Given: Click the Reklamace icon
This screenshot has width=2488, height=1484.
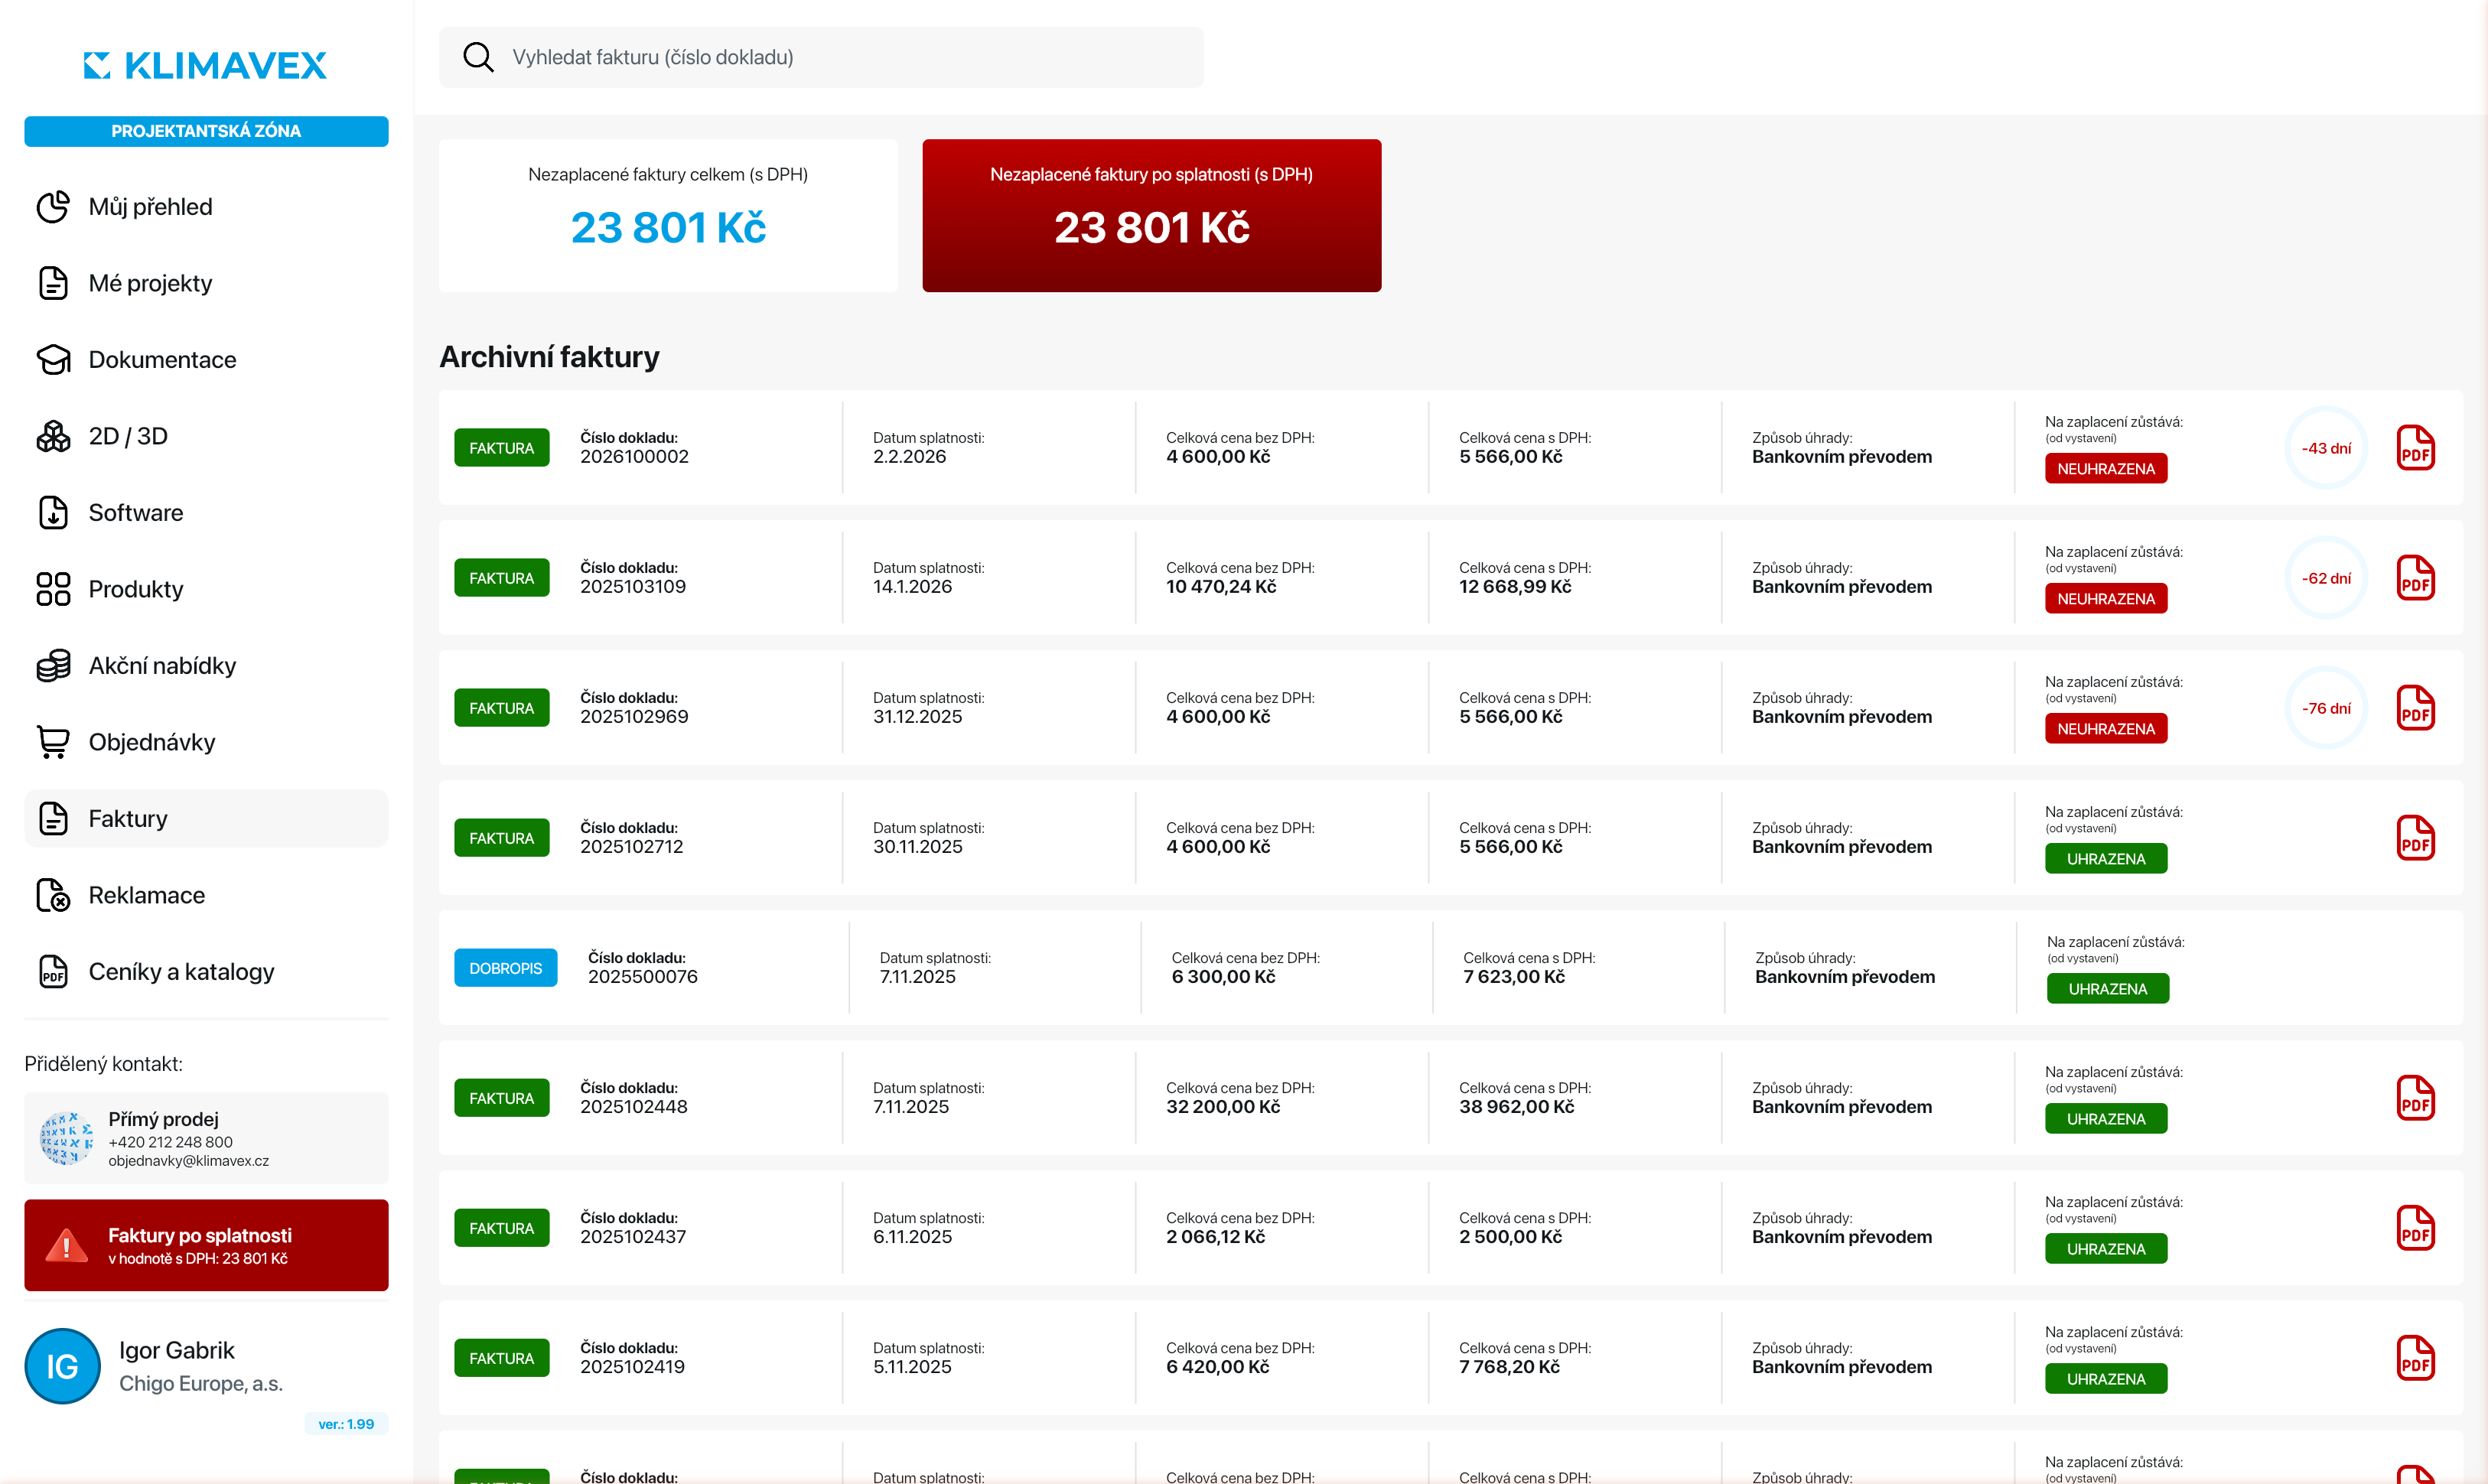Looking at the screenshot, I should click(53, 895).
